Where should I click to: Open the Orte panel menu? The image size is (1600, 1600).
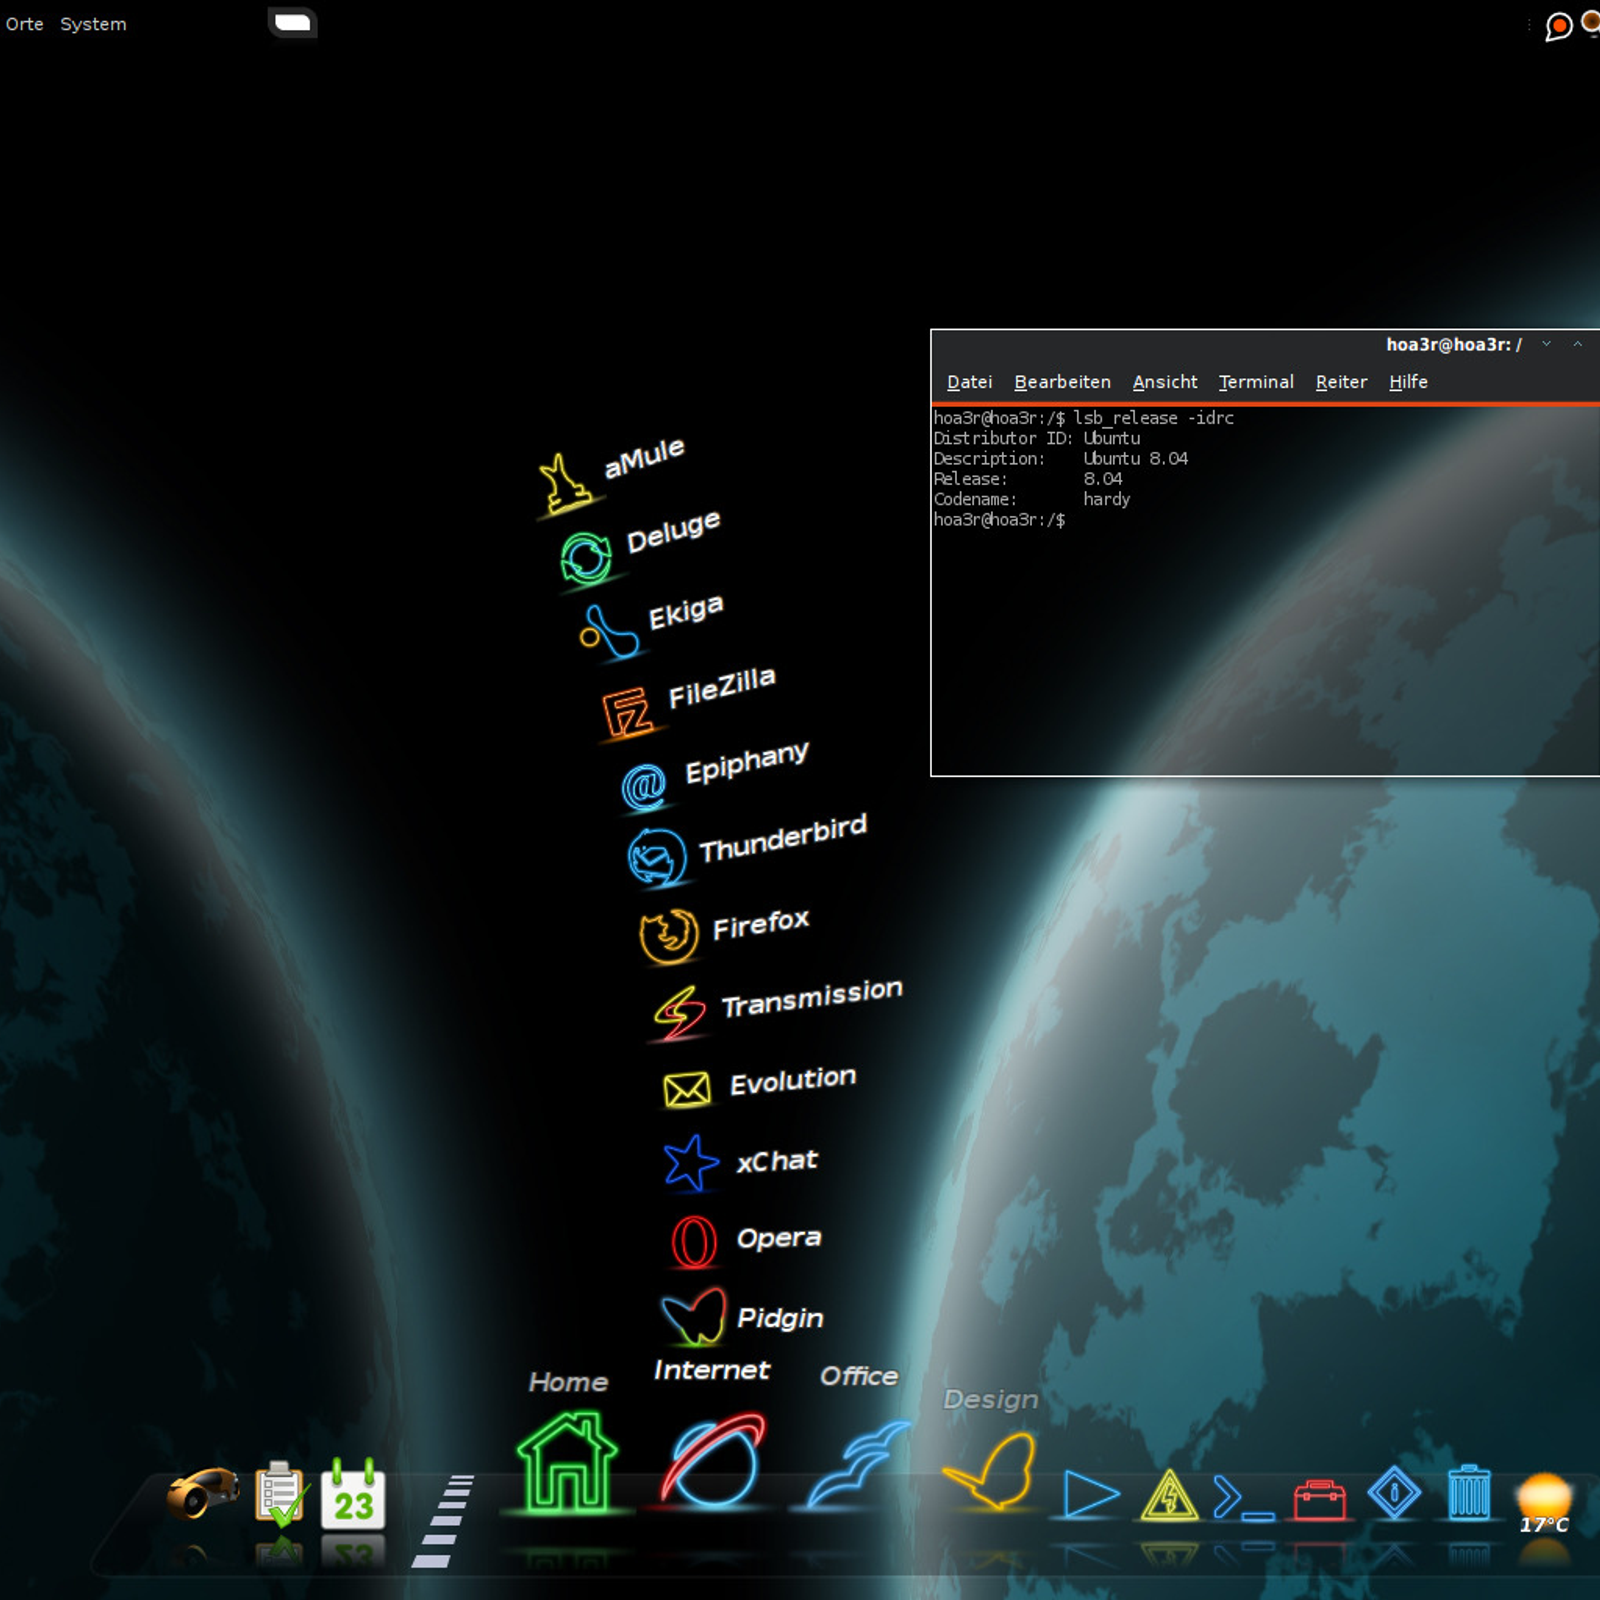click(24, 24)
